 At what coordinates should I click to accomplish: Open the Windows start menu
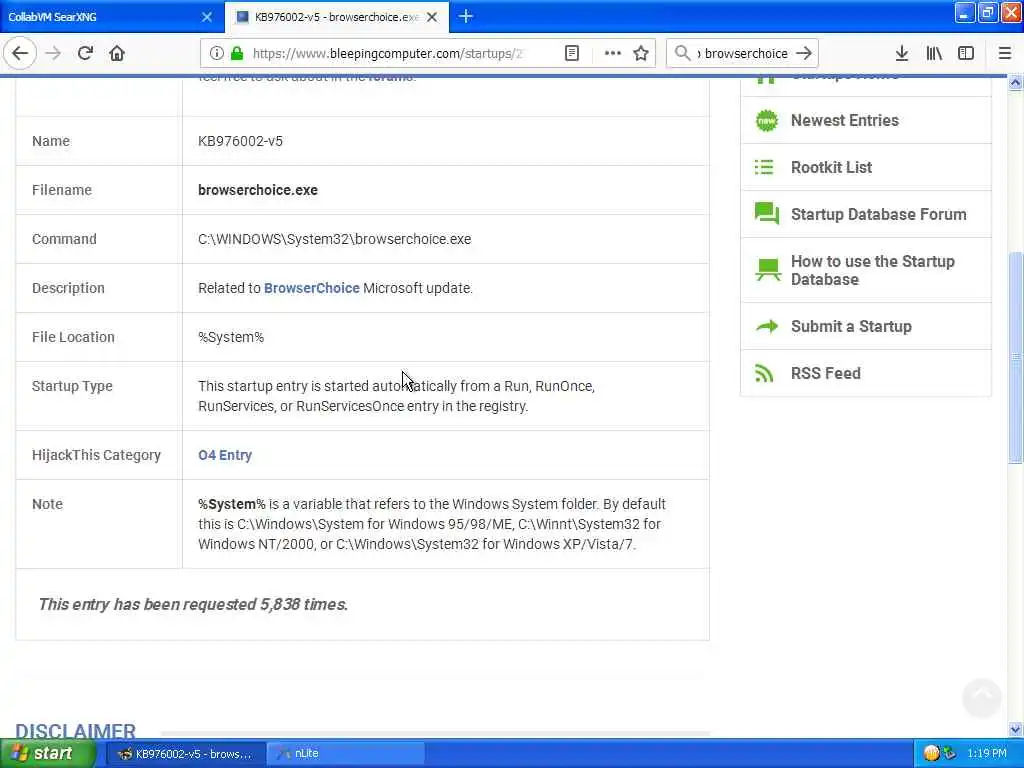click(47, 753)
